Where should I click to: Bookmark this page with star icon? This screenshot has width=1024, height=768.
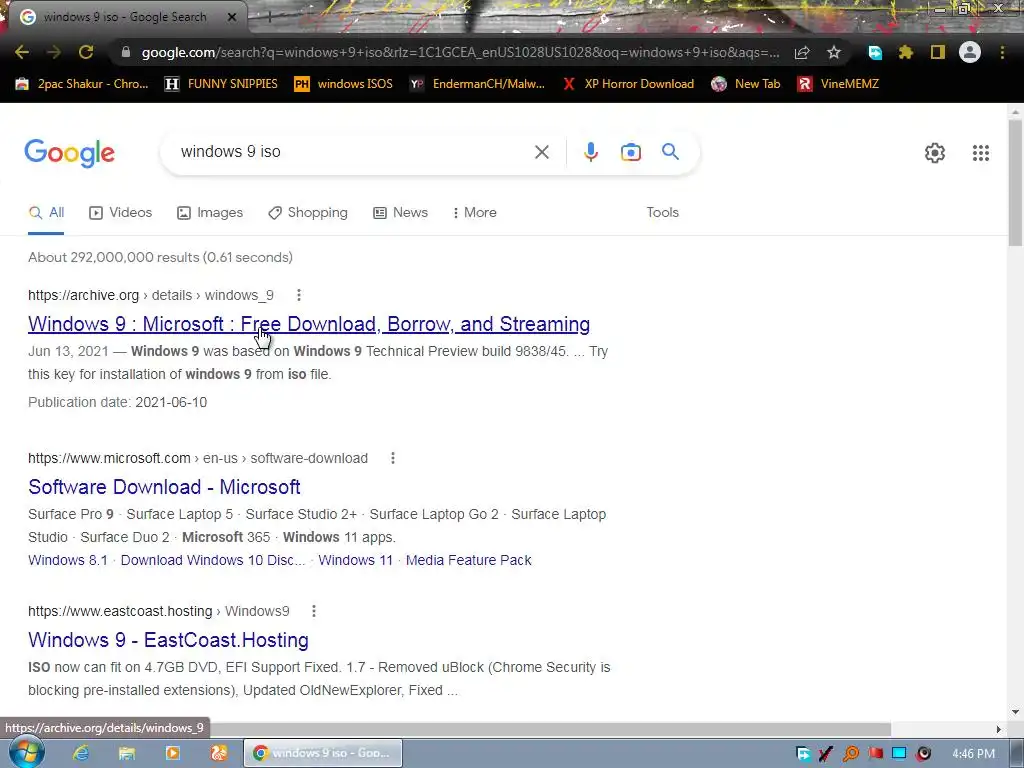pyautogui.click(x=834, y=52)
